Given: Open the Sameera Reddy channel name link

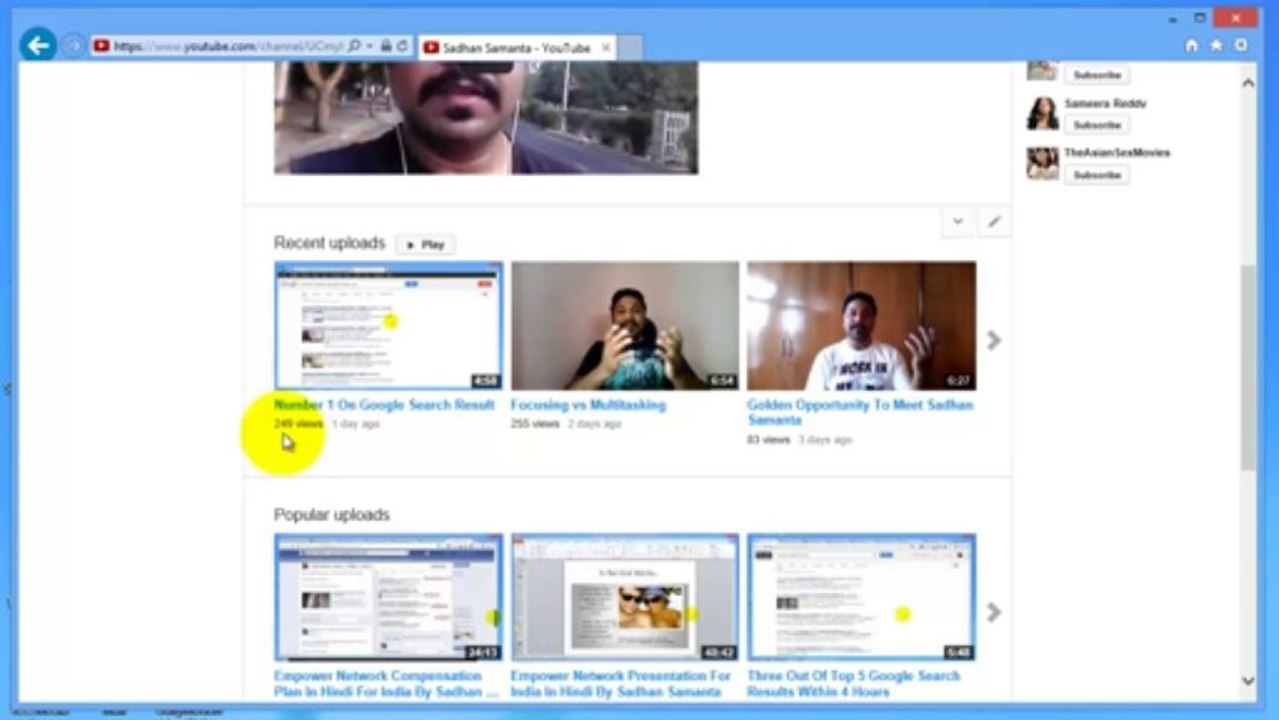Looking at the screenshot, I should coord(1105,103).
